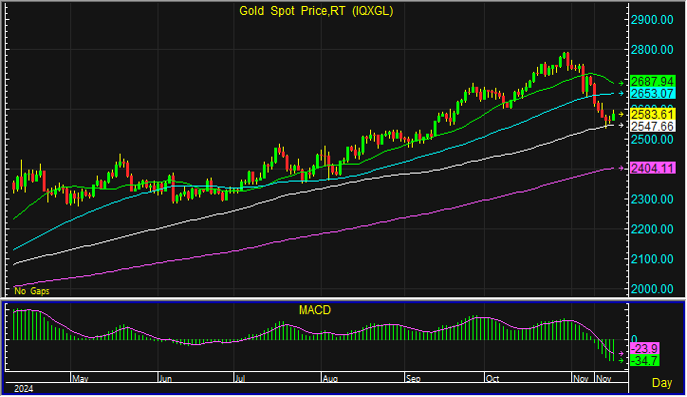Select the white 2547.66 average label
This screenshot has width=687, height=397.
pyautogui.click(x=652, y=127)
